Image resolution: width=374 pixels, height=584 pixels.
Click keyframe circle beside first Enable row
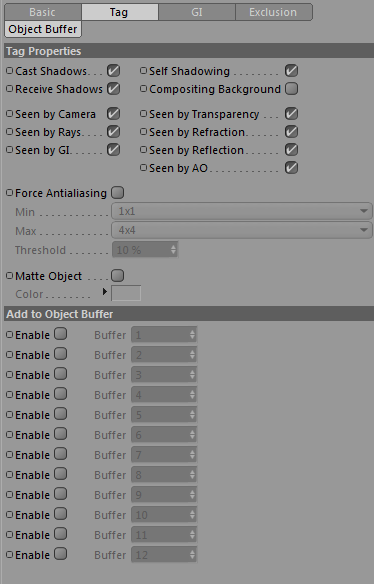click(x=9, y=334)
